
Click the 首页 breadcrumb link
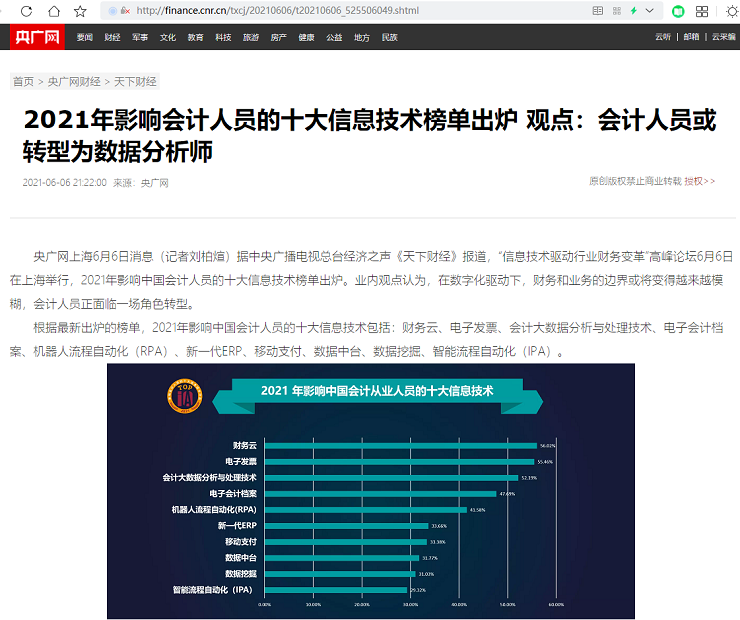[x=22, y=81]
